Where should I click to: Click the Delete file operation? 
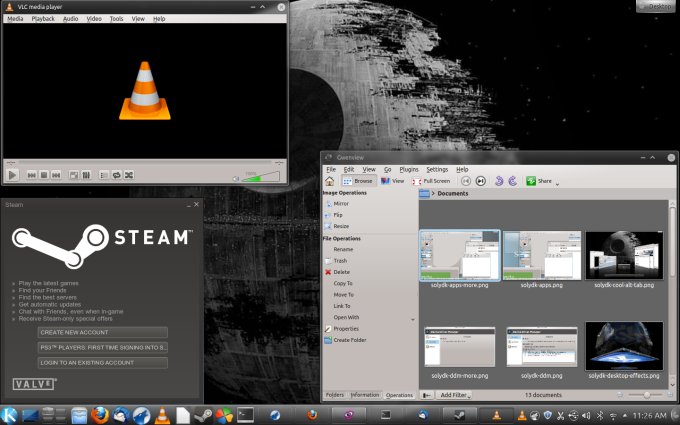(x=342, y=272)
